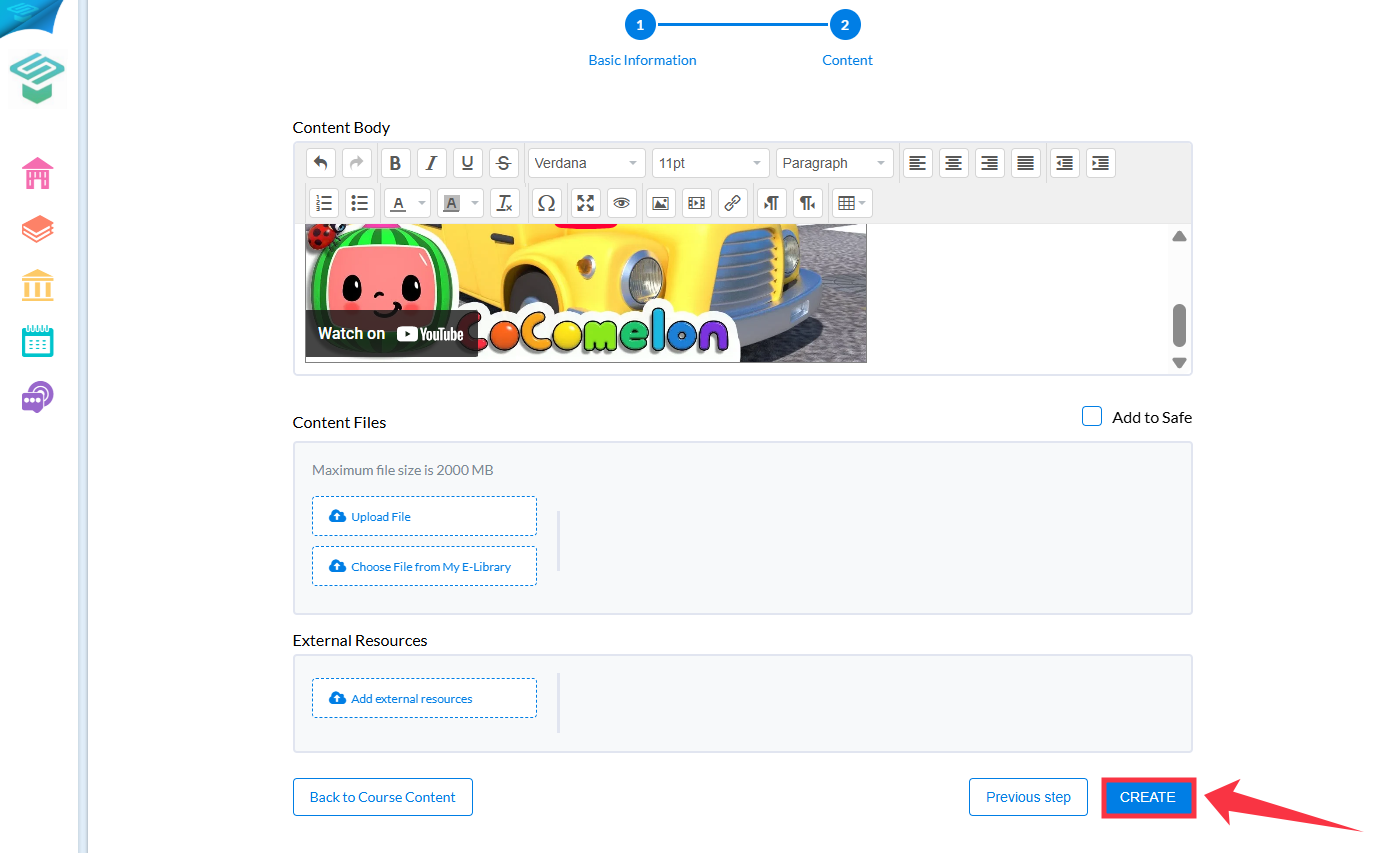
Task: Choose File from My E-Library
Action: point(424,566)
